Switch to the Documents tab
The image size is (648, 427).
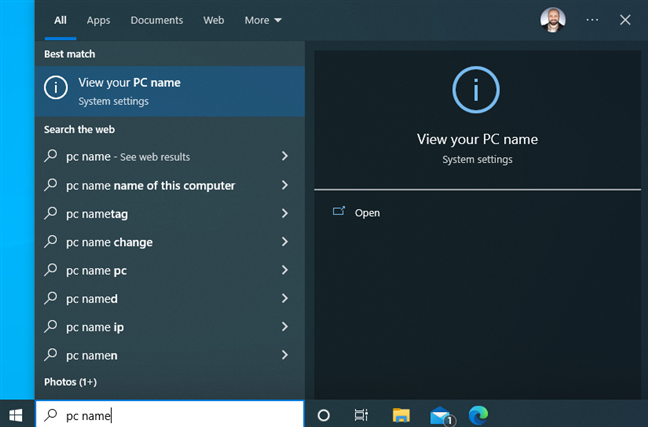157,20
